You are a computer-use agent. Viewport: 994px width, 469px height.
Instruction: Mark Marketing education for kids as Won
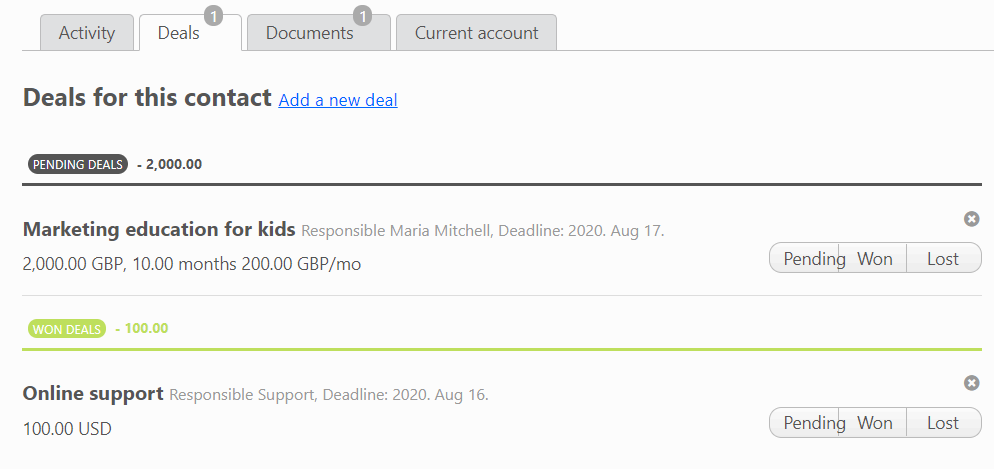873,259
